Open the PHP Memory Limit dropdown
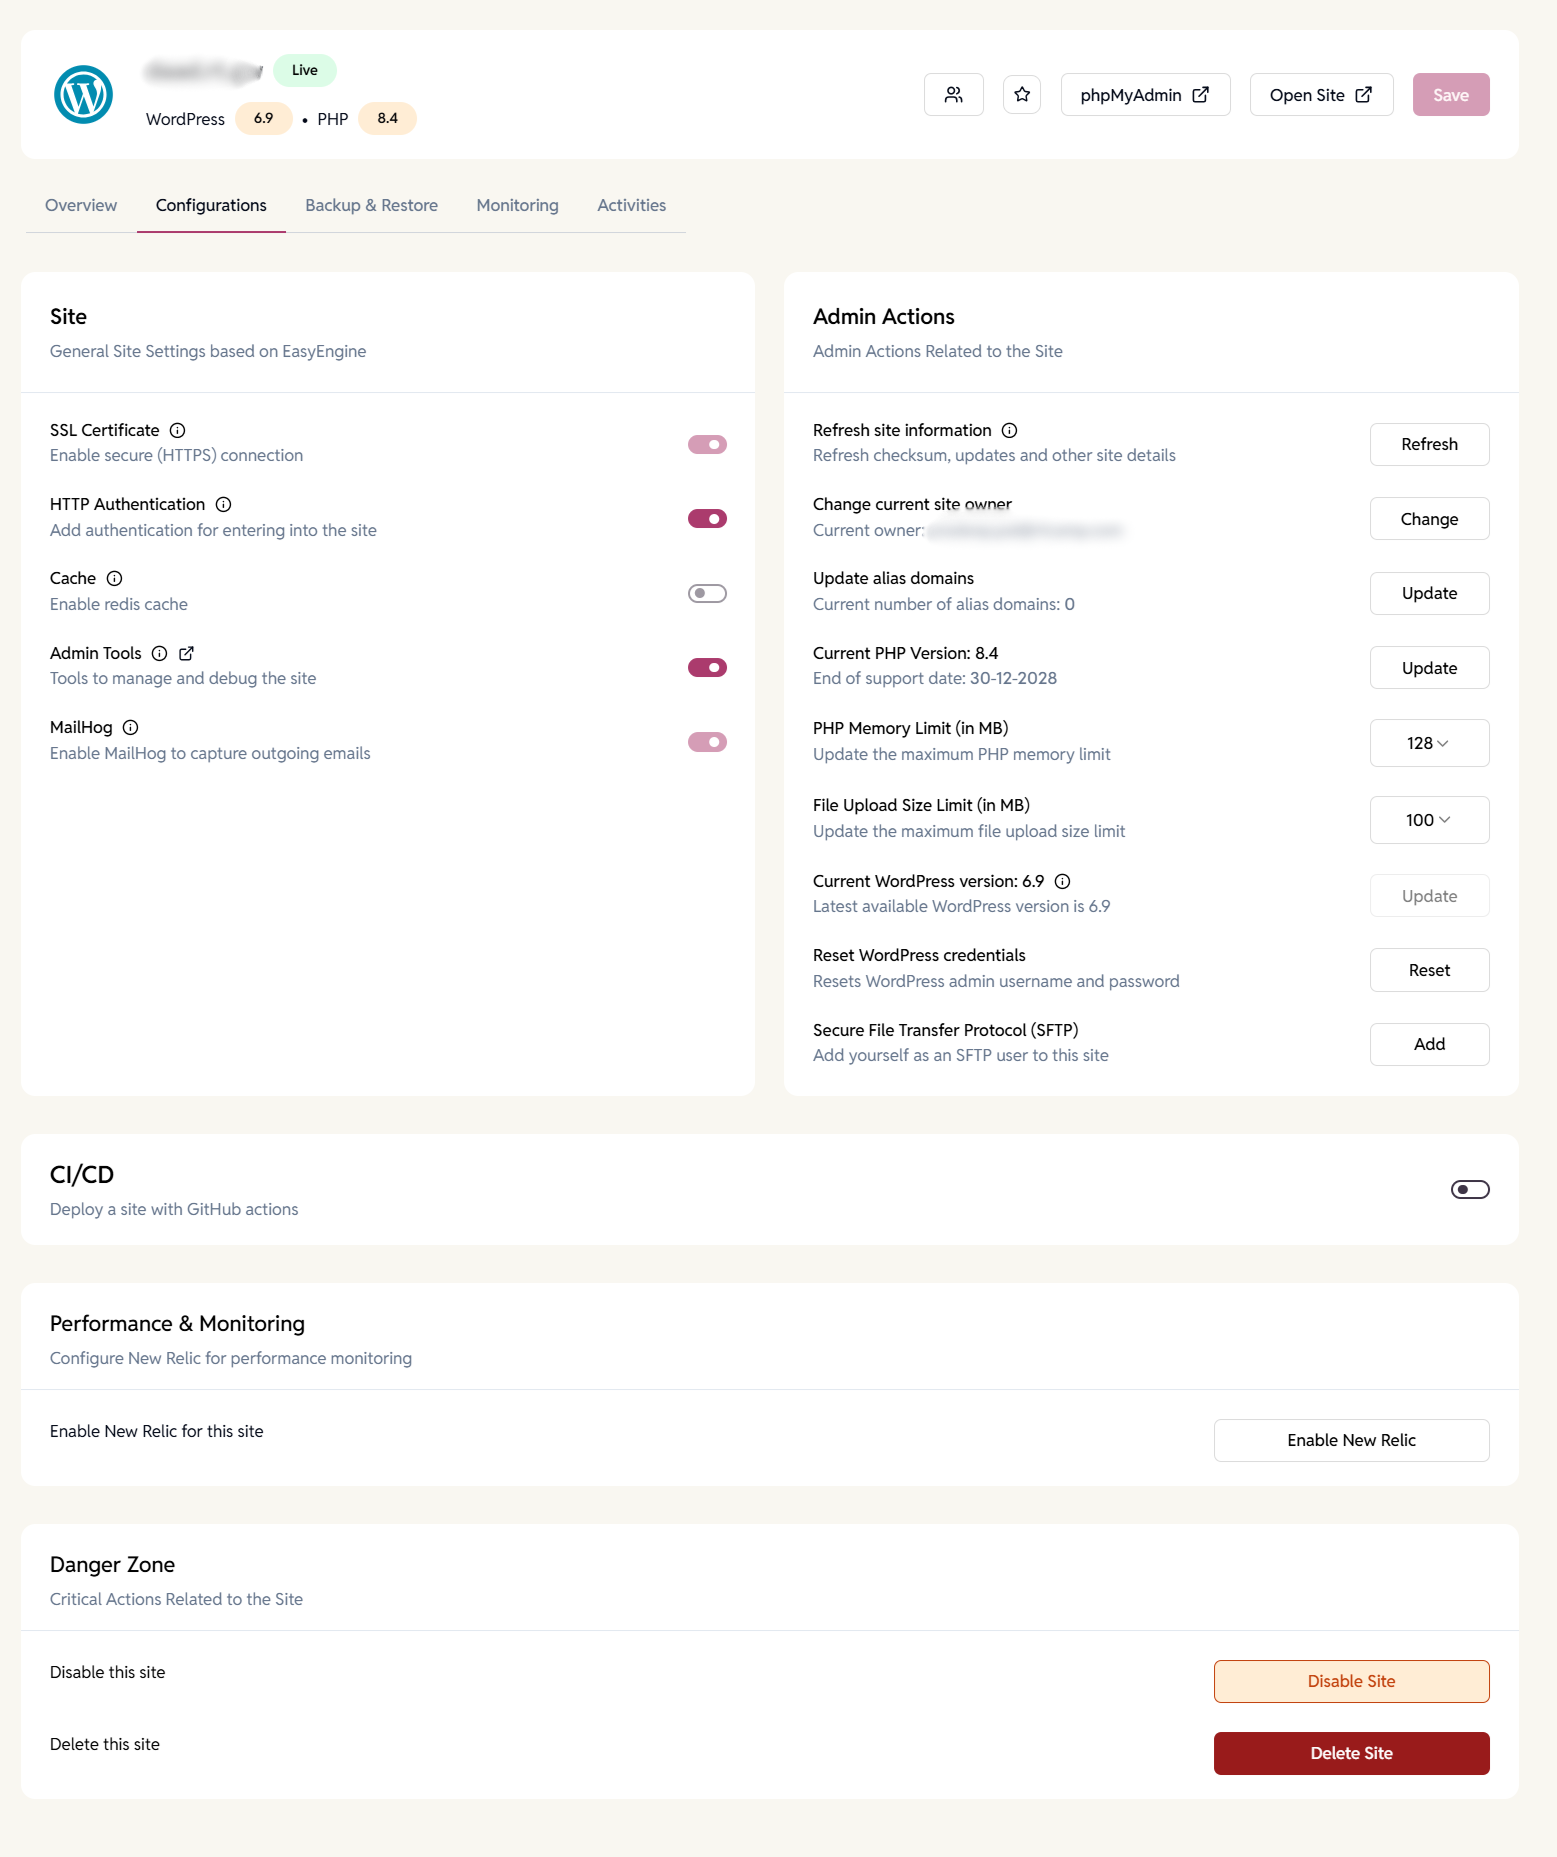 click(x=1429, y=743)
